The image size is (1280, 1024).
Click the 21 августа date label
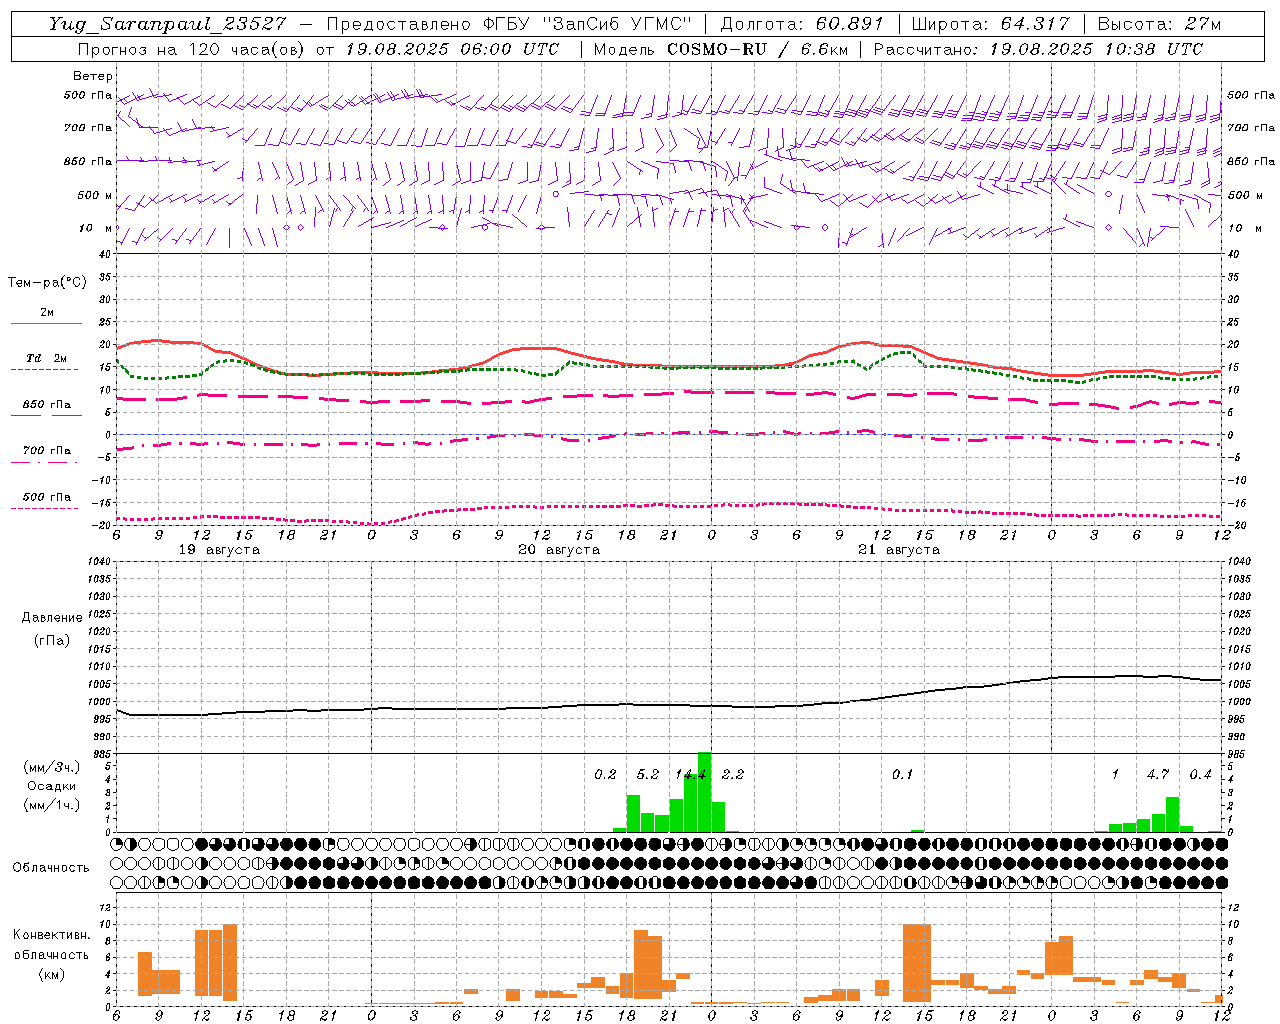coord(899,550)
